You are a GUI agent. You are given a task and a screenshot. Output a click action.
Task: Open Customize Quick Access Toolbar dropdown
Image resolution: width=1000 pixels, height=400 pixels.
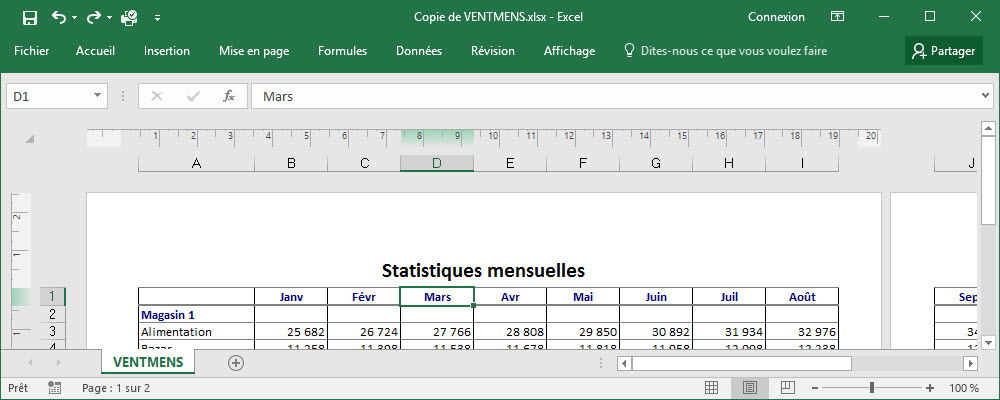pyautogui.click(x=157, y=17)
